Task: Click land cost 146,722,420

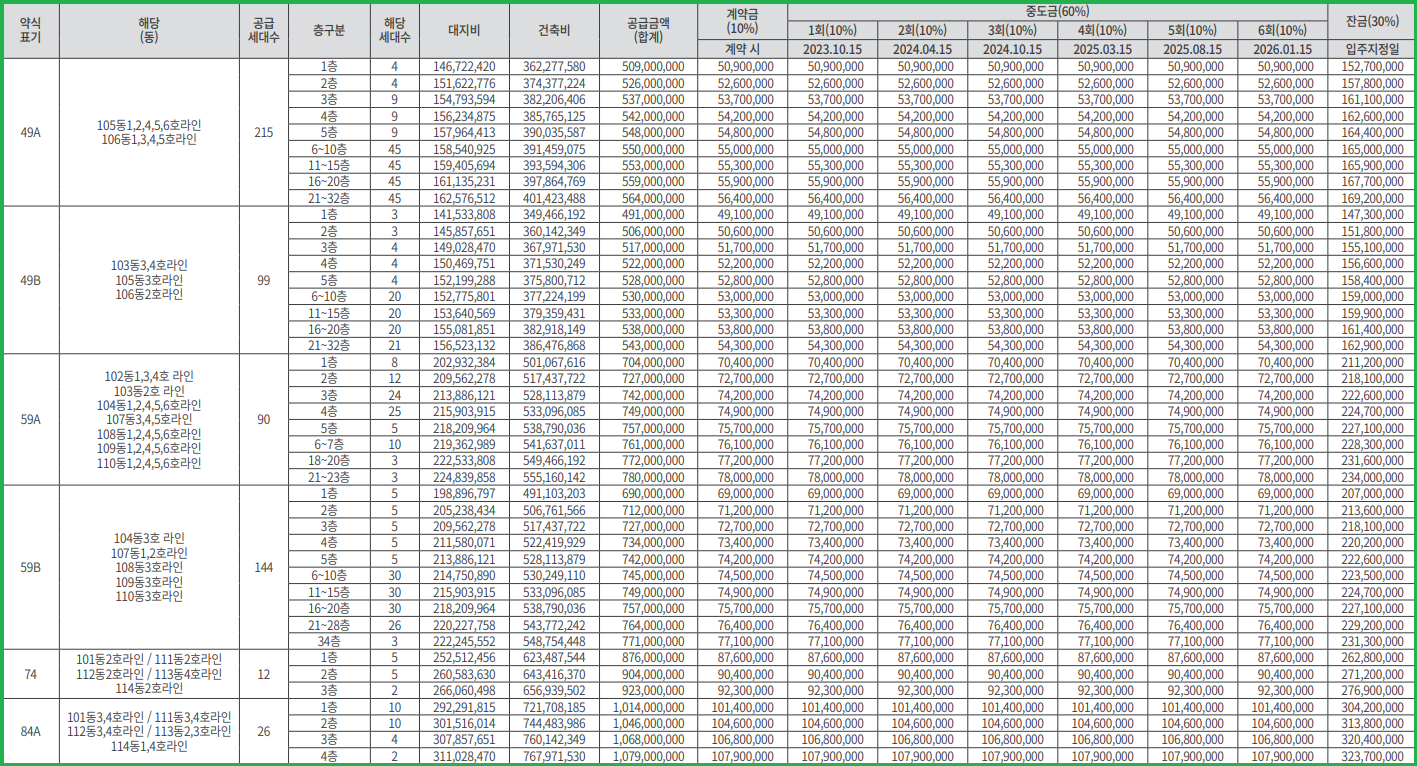Action: 464,66
